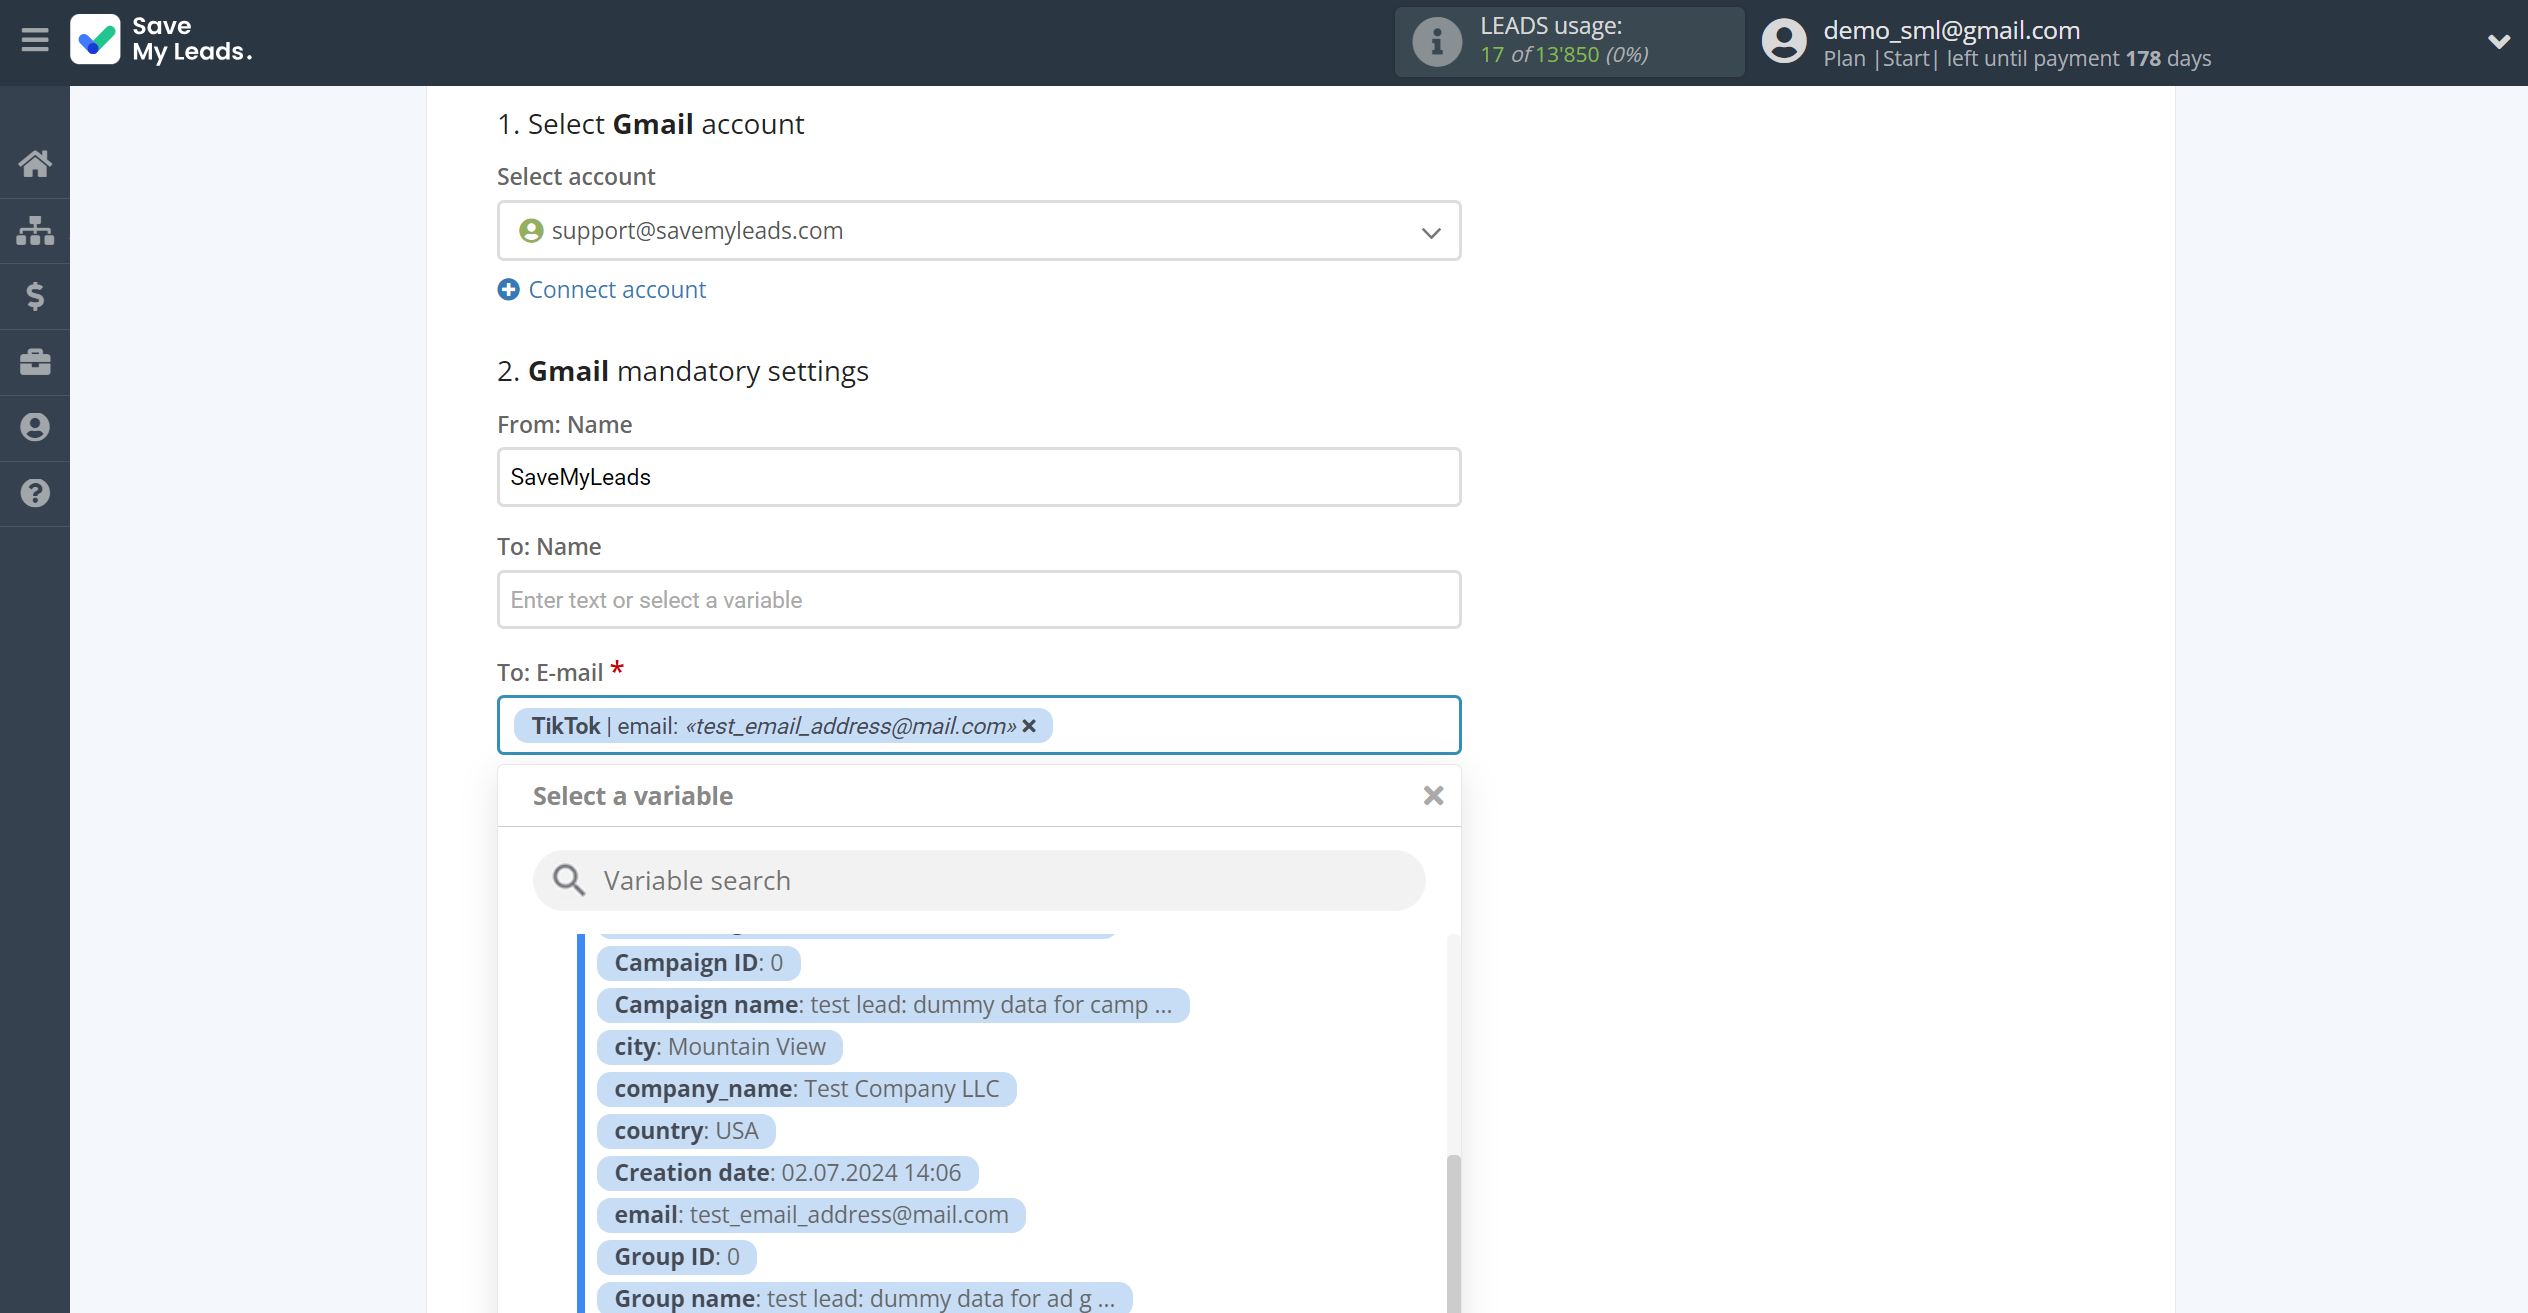Click the LEADS usage counter text

[x=1565, y=54]
